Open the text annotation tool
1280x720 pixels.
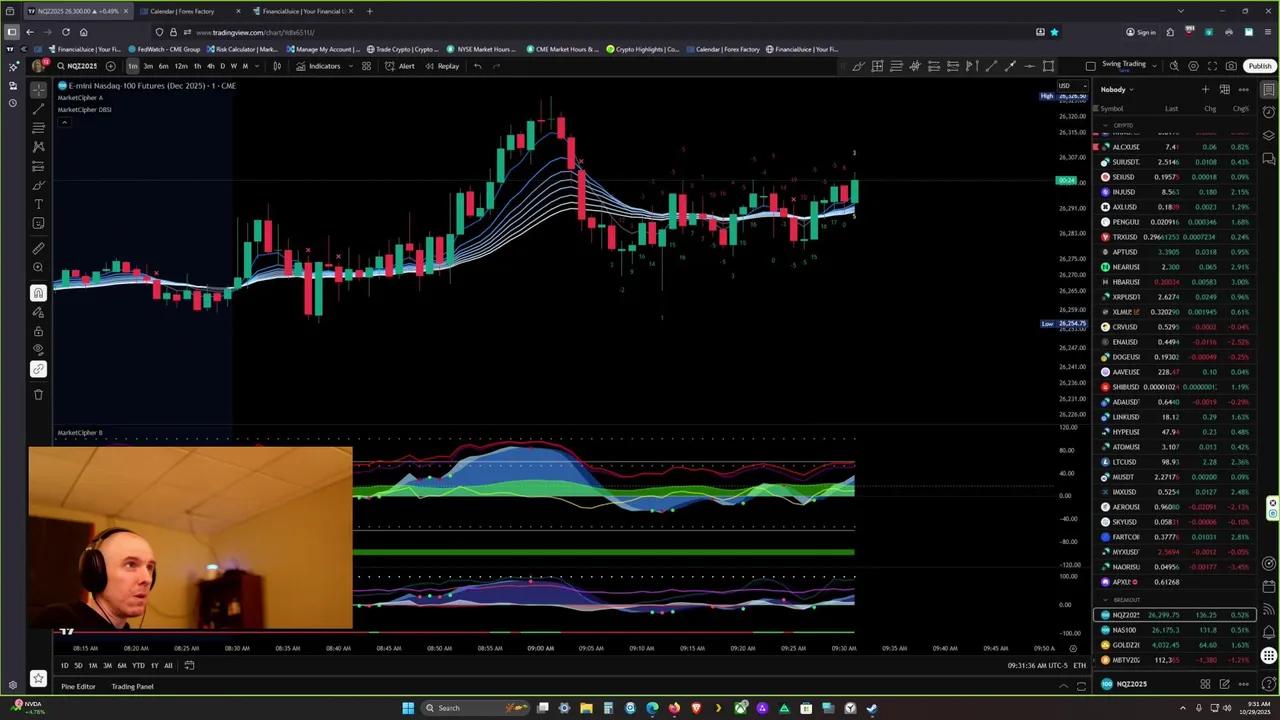click(x=38, y=204)
